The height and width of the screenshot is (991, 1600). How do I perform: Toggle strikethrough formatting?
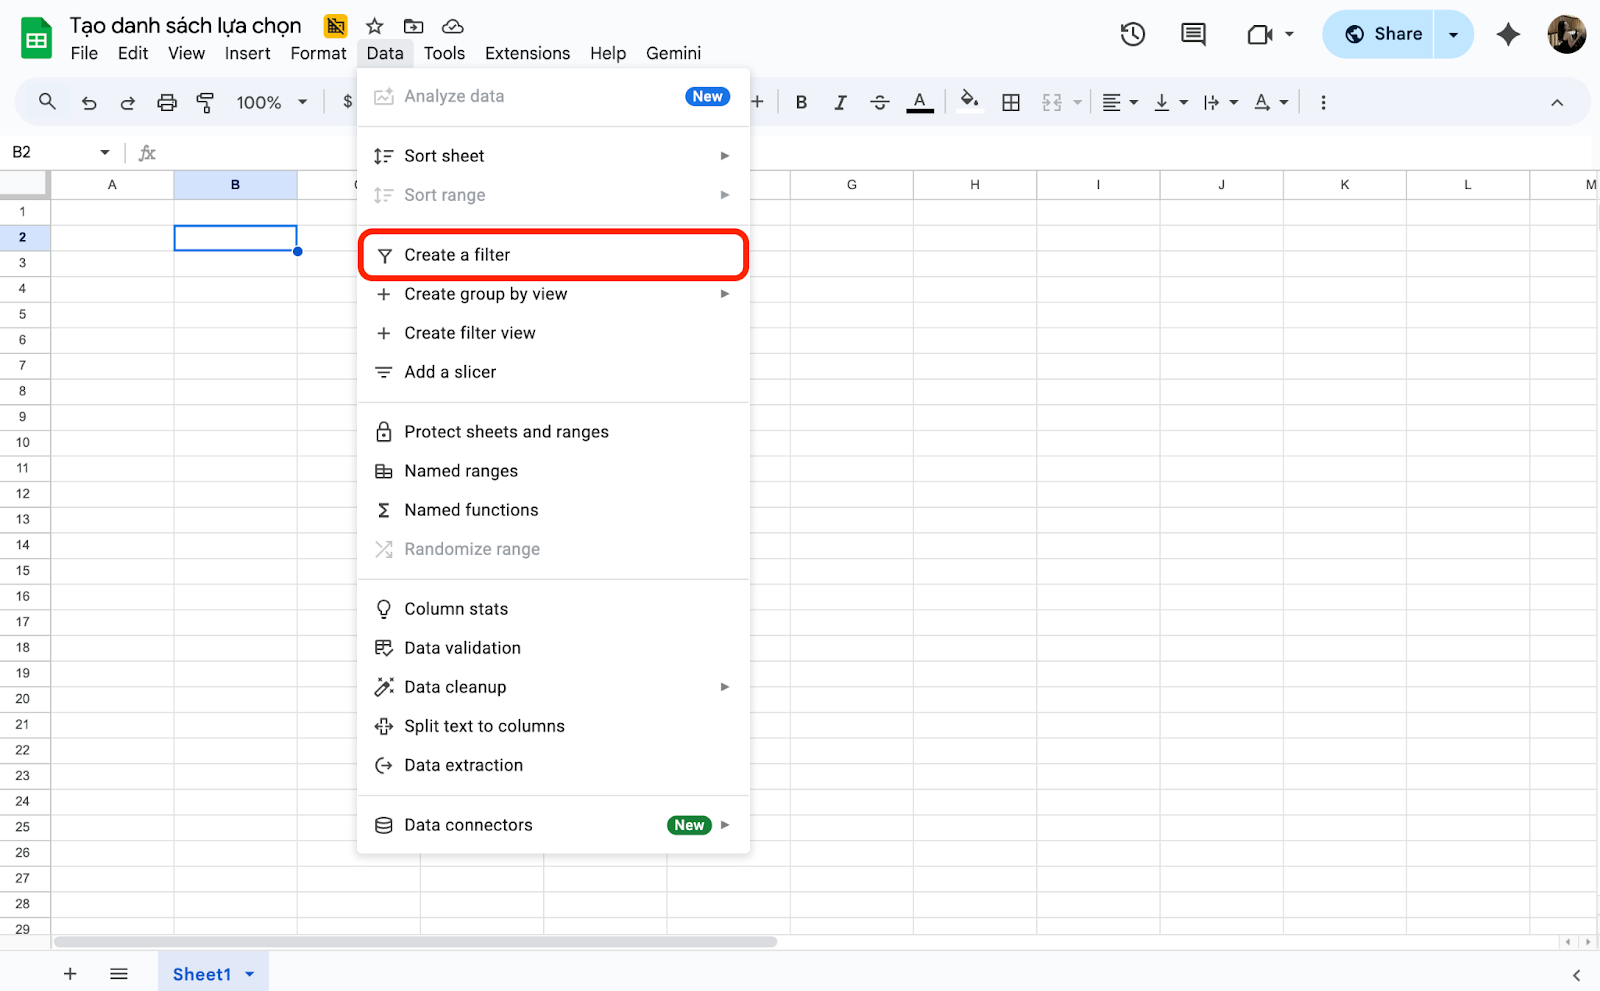pos(880,102)
